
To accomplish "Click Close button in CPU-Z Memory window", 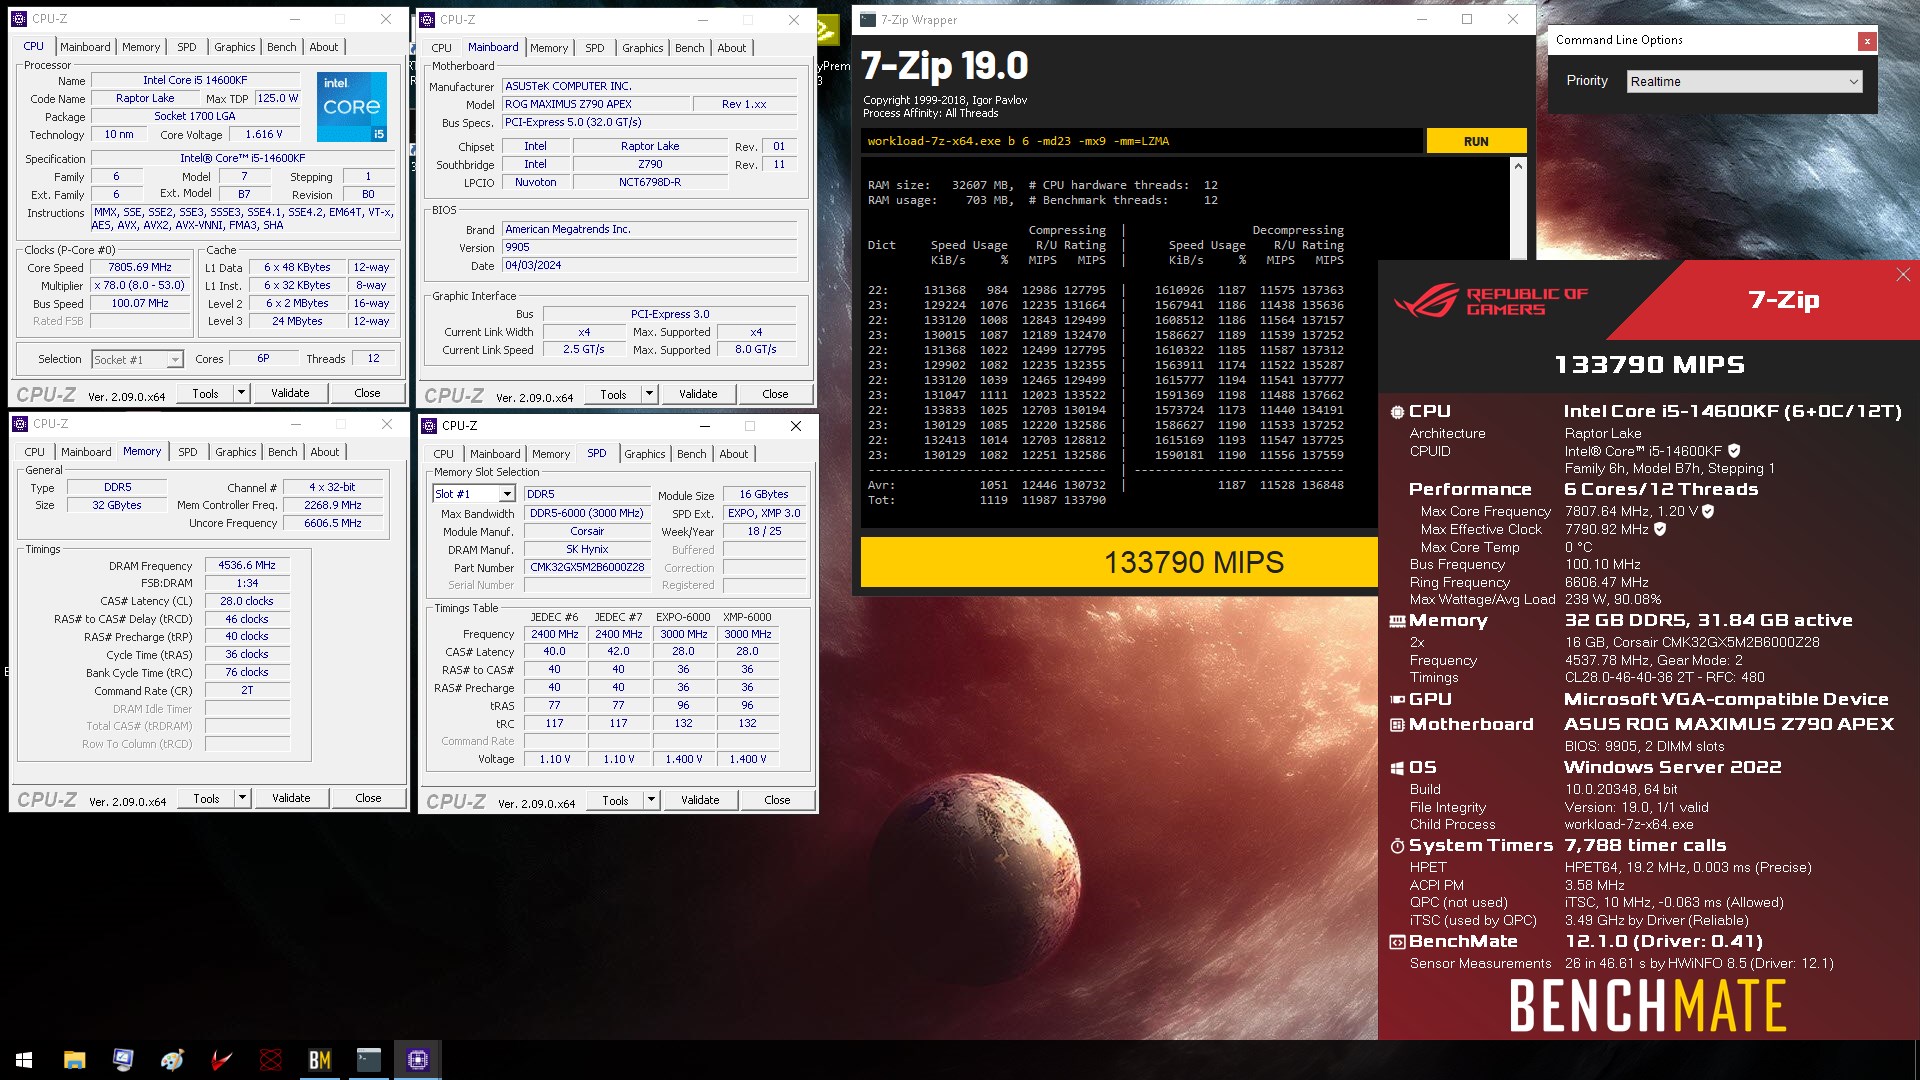I will click(x=368, y=798).
